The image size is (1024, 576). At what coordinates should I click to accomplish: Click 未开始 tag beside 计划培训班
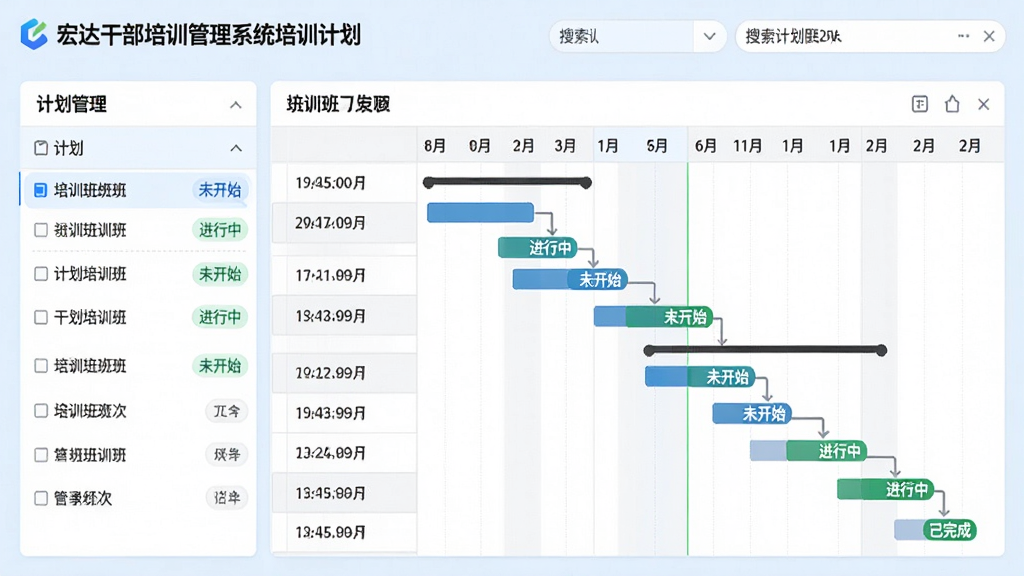[219, 274]
